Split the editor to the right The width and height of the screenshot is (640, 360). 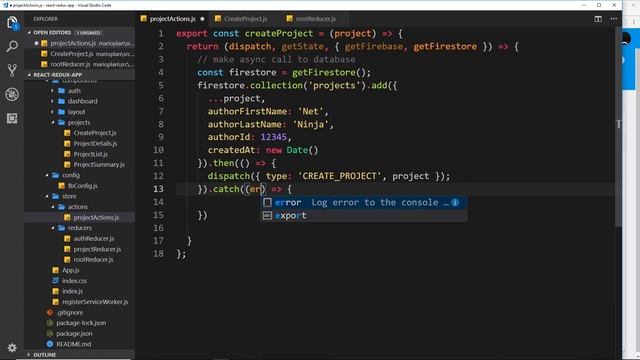pyautogui.click(x=598, y=19)
